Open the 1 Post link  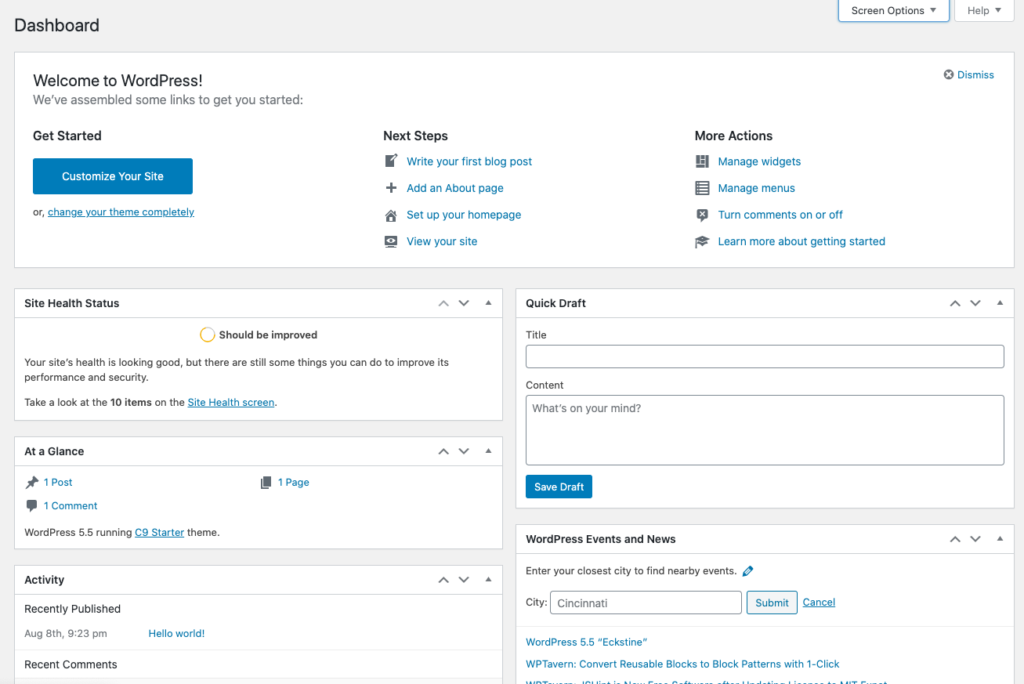pyautogui.click(x=57, y=482)
